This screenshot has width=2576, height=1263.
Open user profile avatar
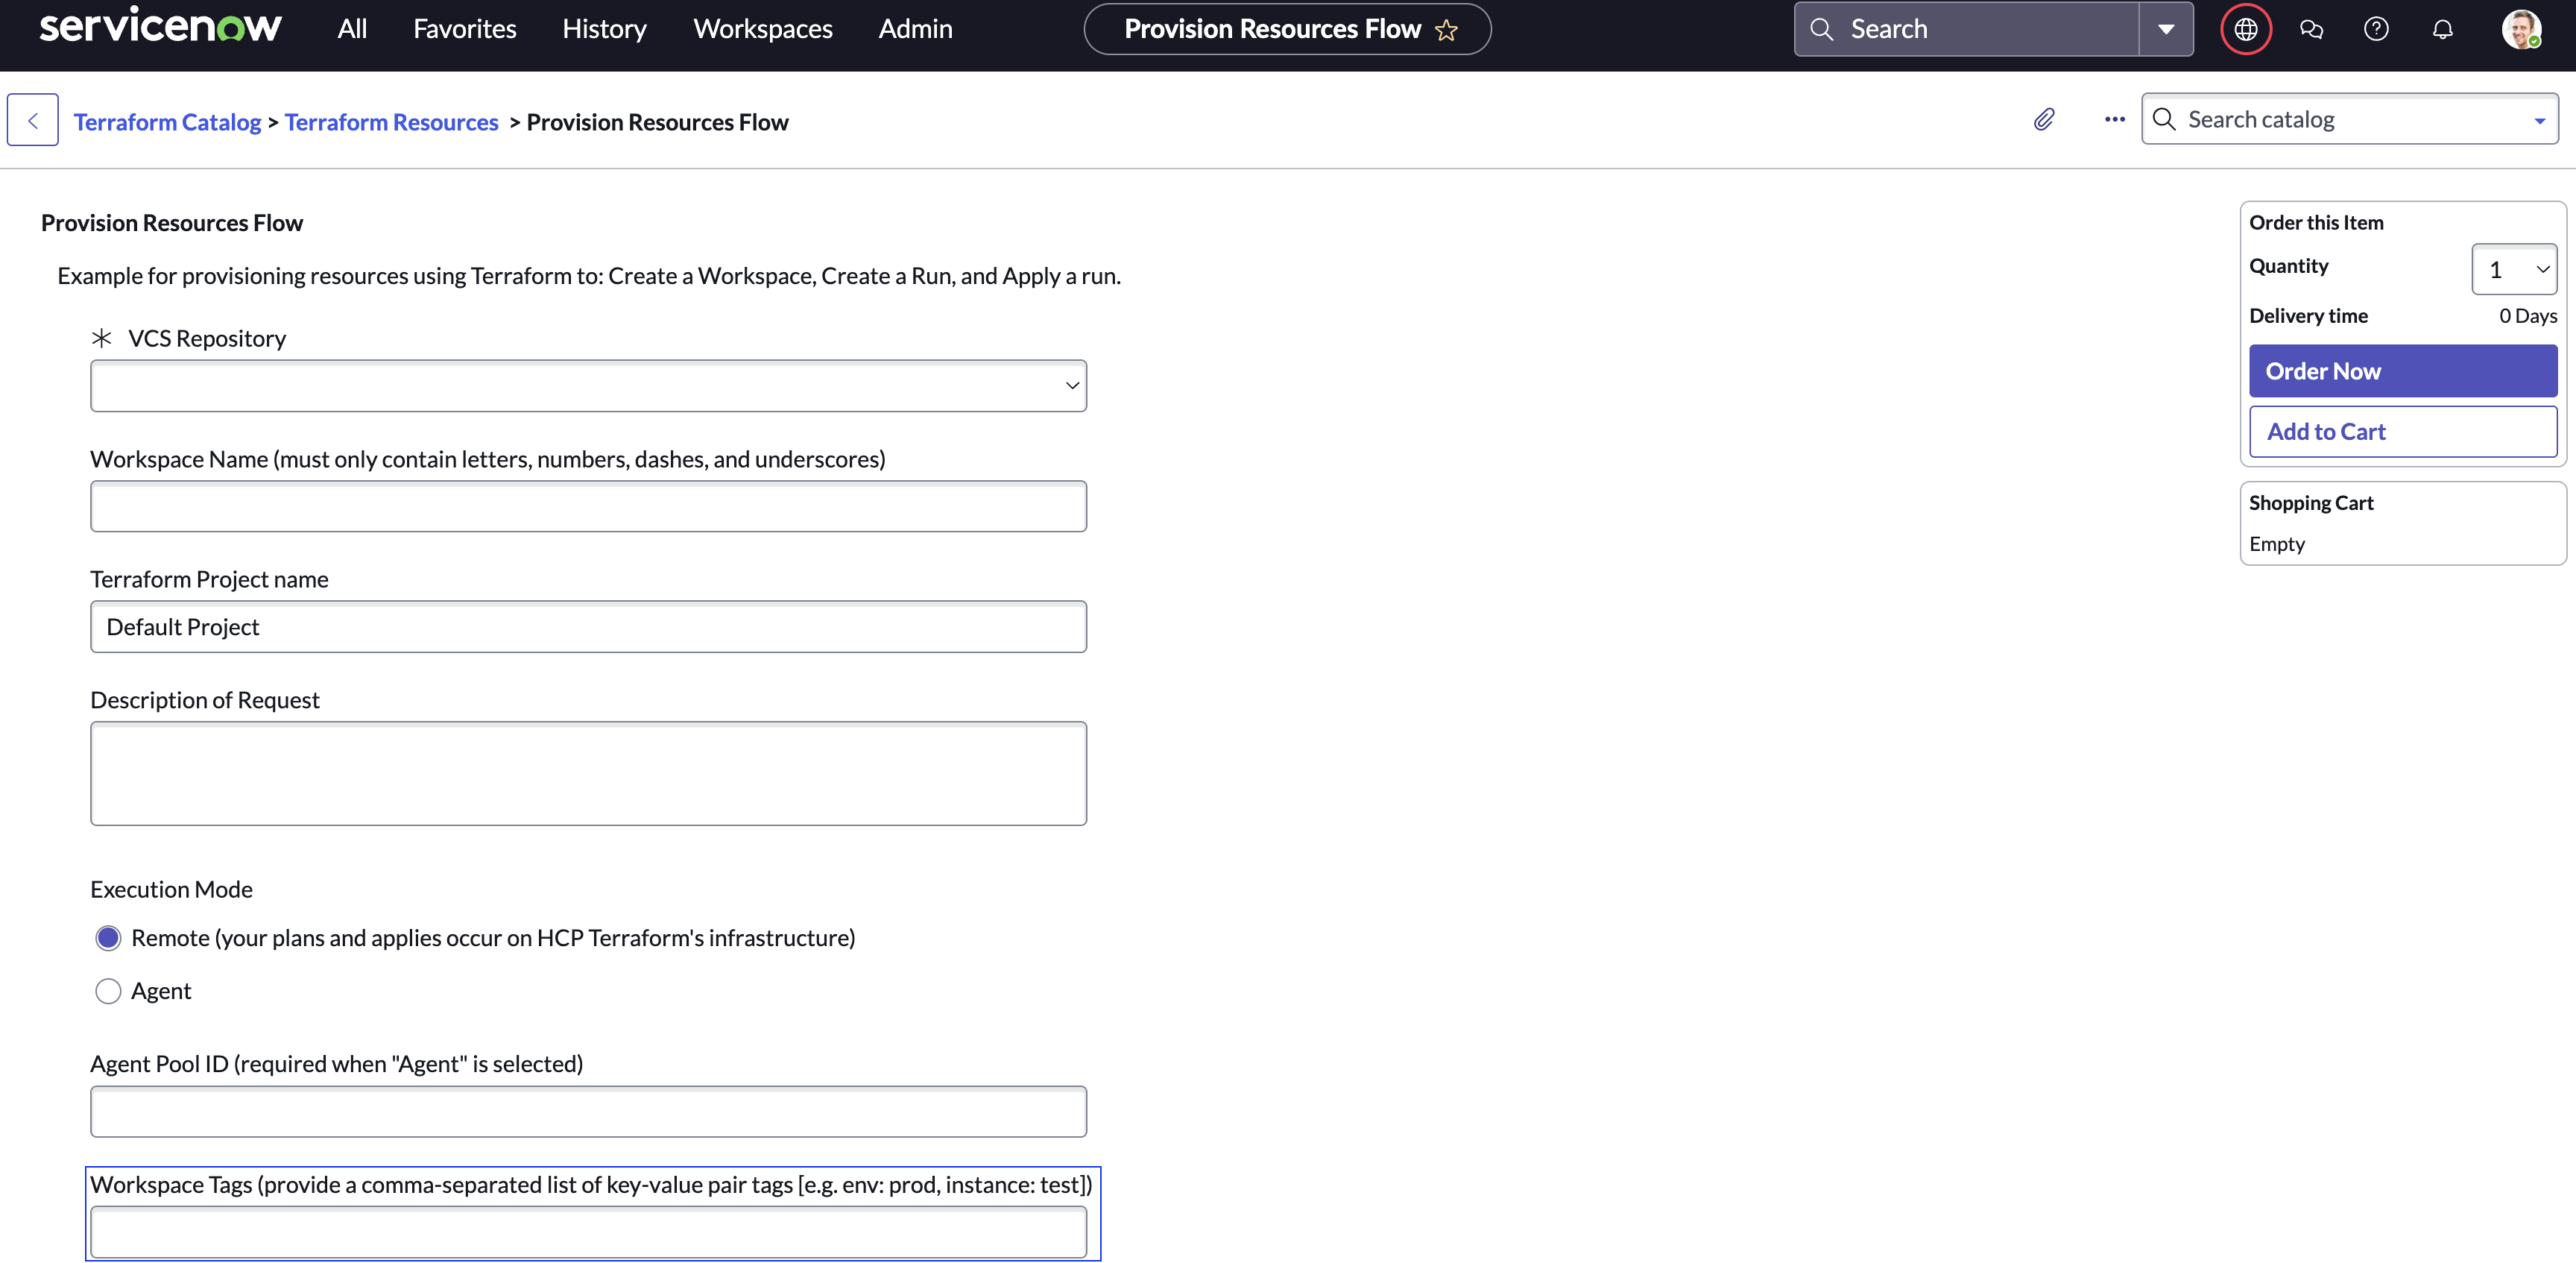[x=2520, y=29]
